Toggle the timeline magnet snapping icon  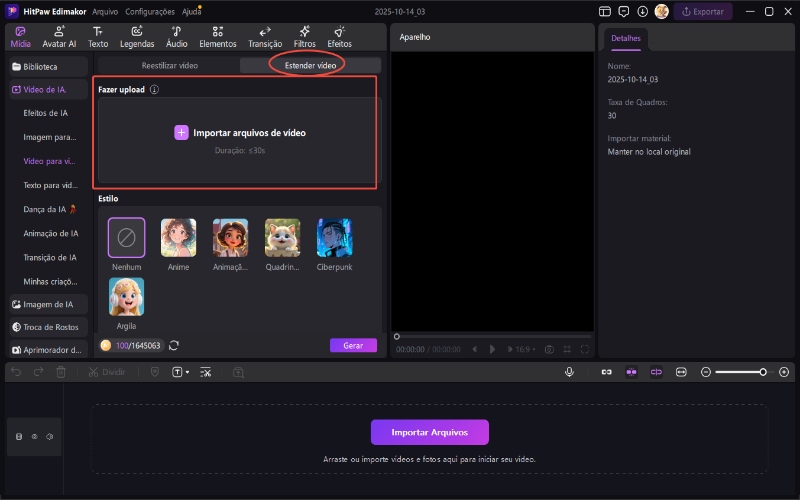631,372
